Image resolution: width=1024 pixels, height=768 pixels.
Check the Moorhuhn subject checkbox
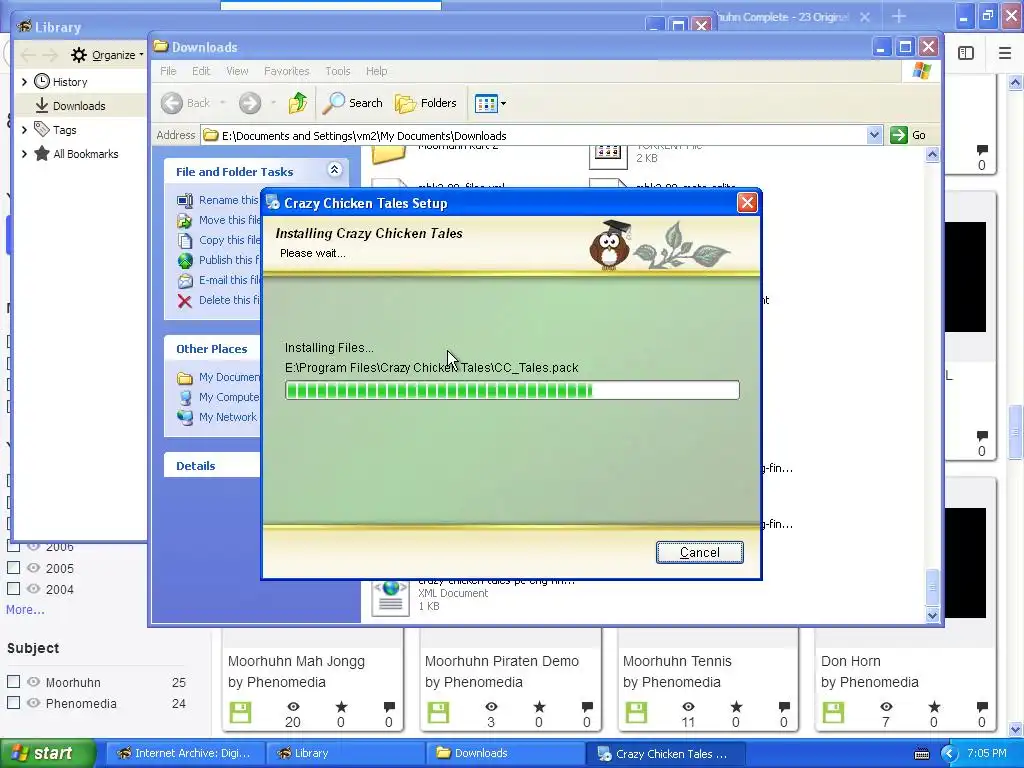[x=13, y=682]
